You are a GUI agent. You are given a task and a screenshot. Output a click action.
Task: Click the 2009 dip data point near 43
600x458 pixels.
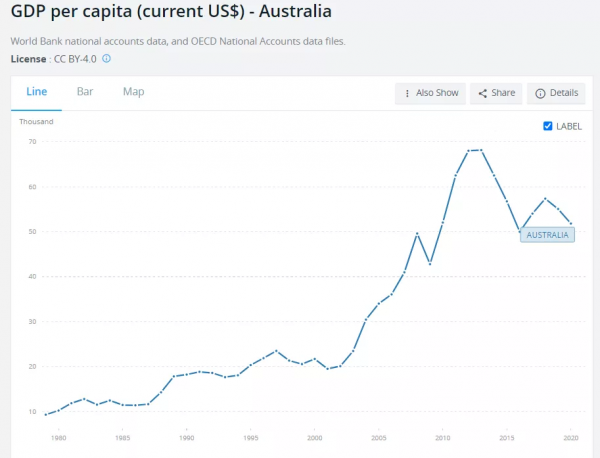pyautogui.click(x=430, y=264)
